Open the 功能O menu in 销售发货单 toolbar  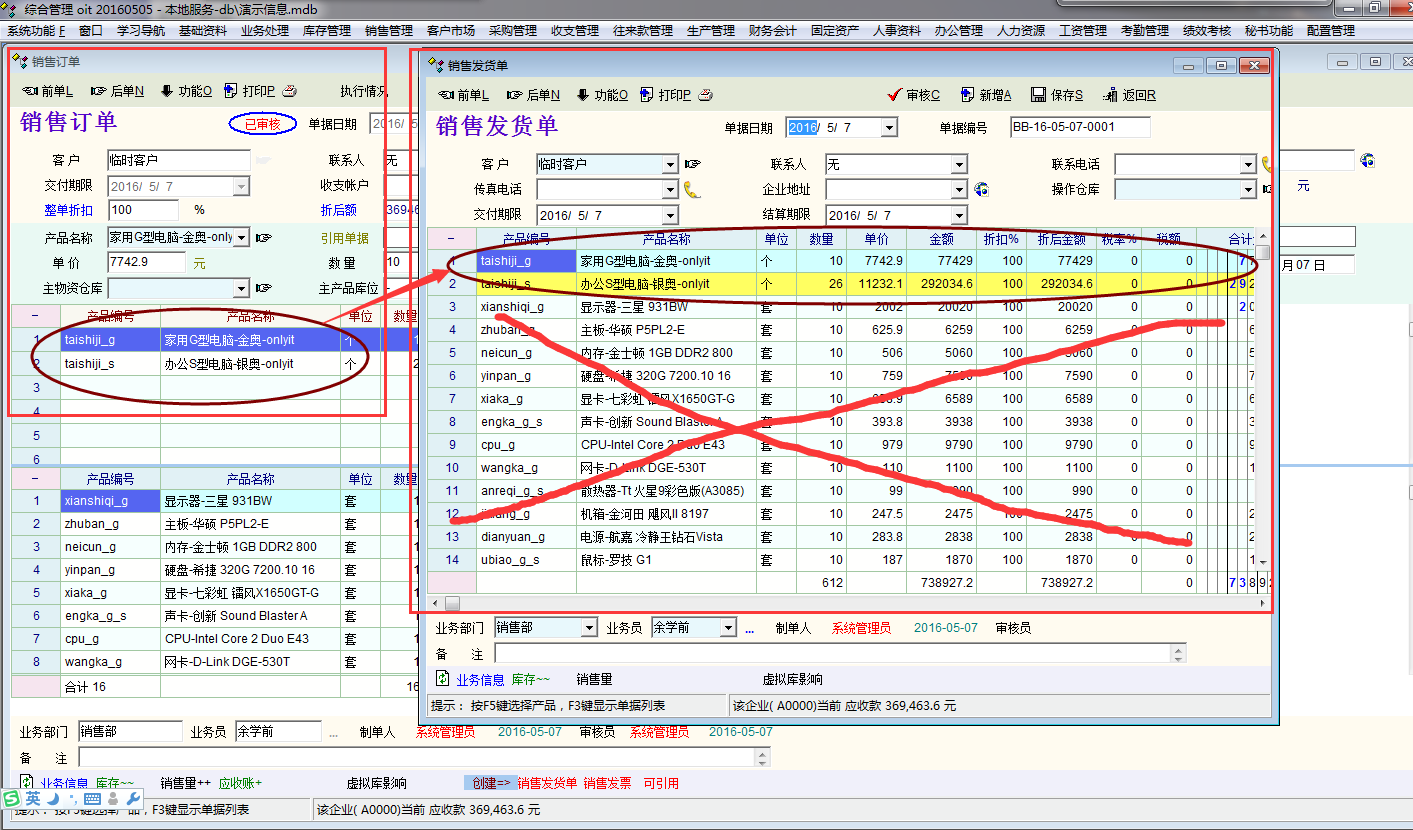602,95
